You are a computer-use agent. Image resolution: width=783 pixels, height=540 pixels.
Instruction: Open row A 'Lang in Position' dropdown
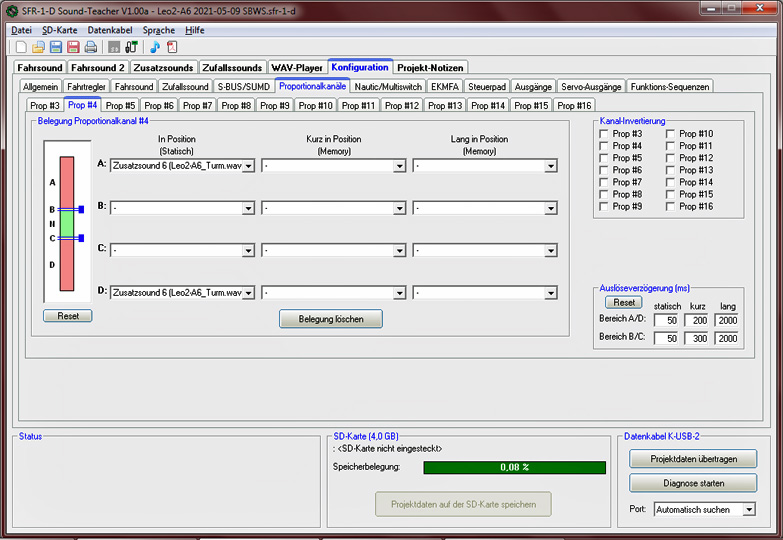pyautogui.click(x=550, y=166)
